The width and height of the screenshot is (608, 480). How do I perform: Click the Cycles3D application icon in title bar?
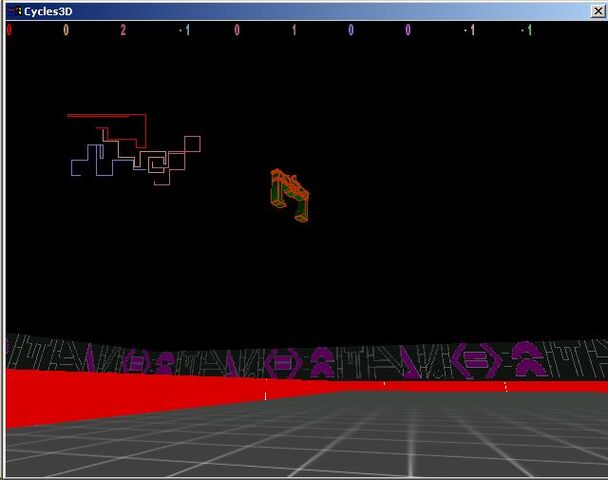(14, 11)
